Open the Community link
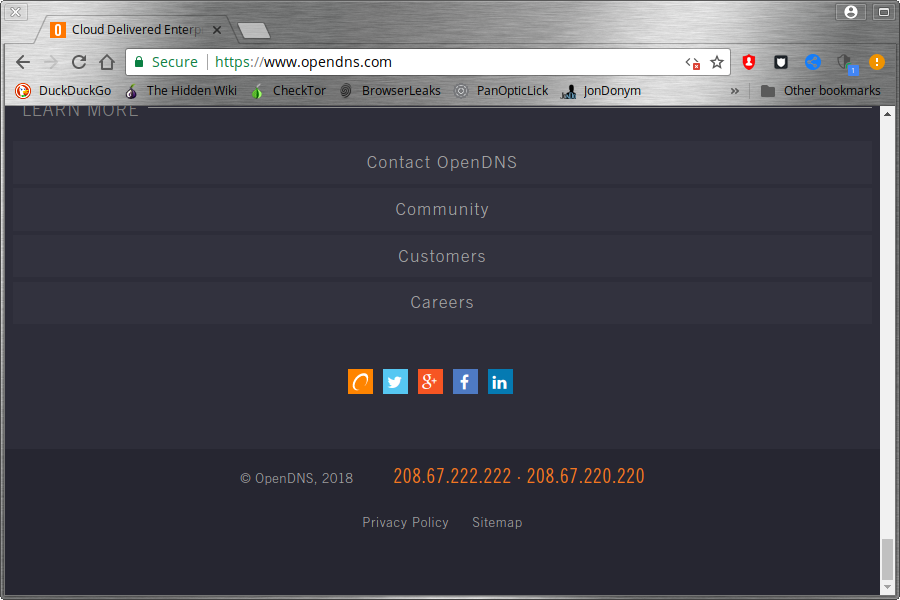This screenshot has height=600, width=900. (x=442, y=210)
